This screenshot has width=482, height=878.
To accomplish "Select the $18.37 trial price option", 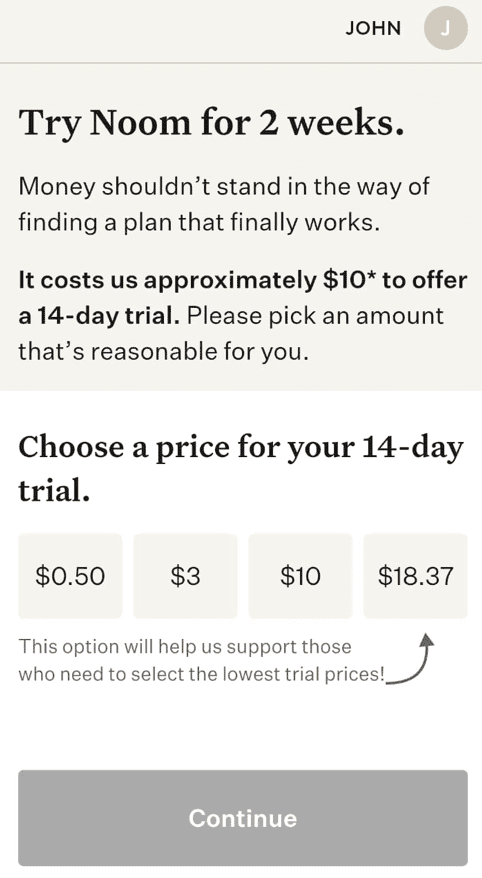I will 415,576.
